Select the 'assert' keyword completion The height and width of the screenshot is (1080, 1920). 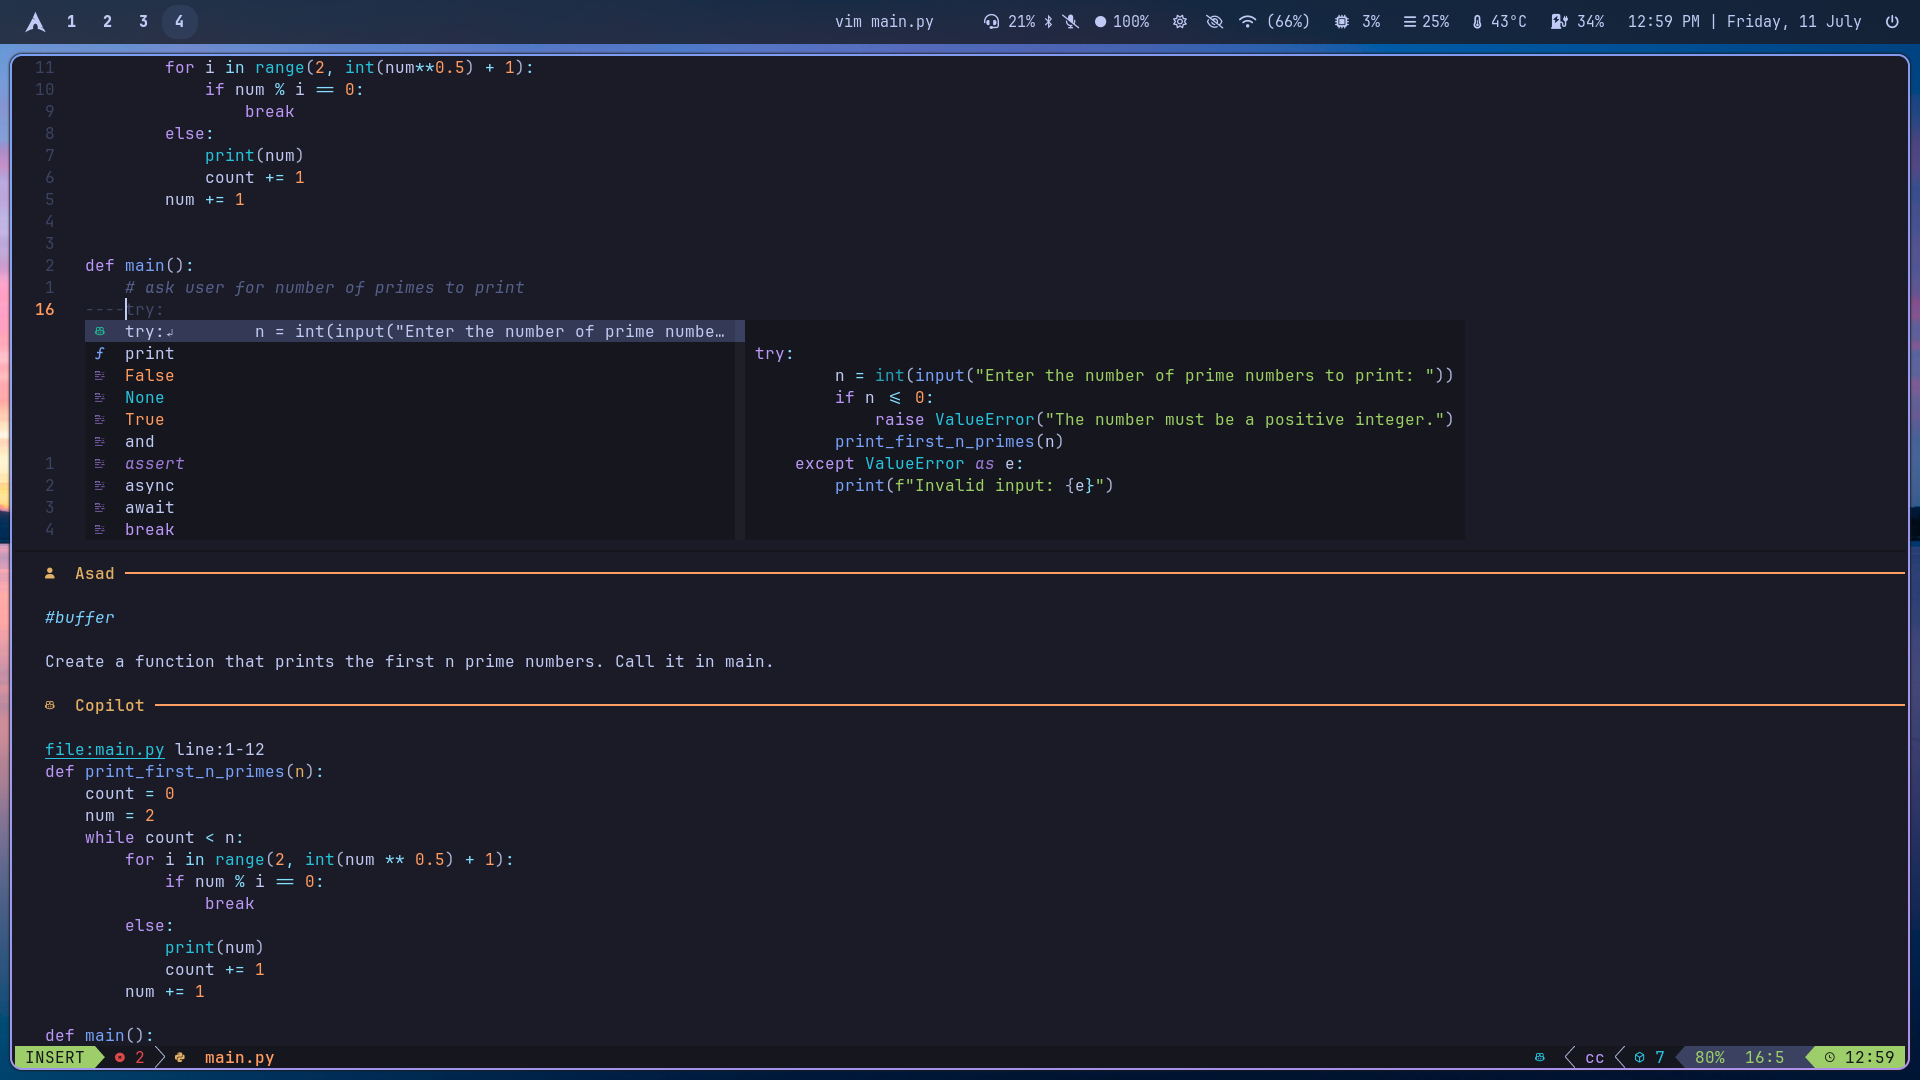[410, 463]
